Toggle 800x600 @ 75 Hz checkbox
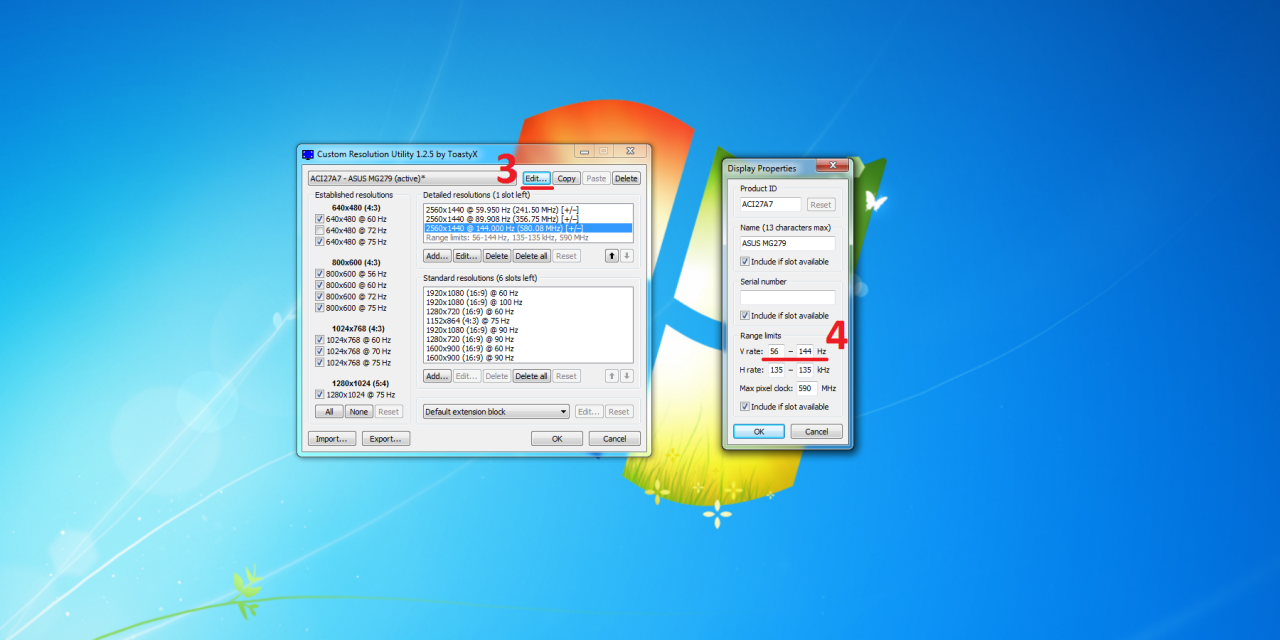The image size is (1280, 640). coord(320,308)
